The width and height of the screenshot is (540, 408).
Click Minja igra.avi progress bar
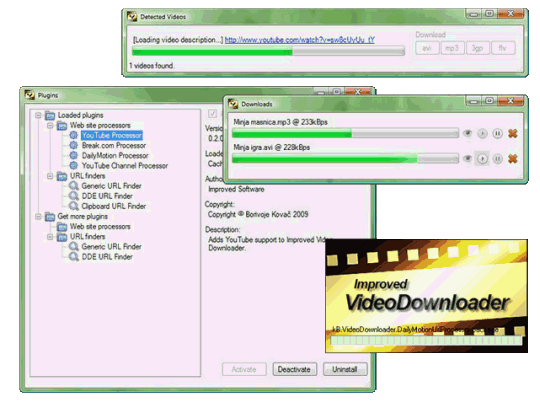pyautogui.click(x=345, y=158)
